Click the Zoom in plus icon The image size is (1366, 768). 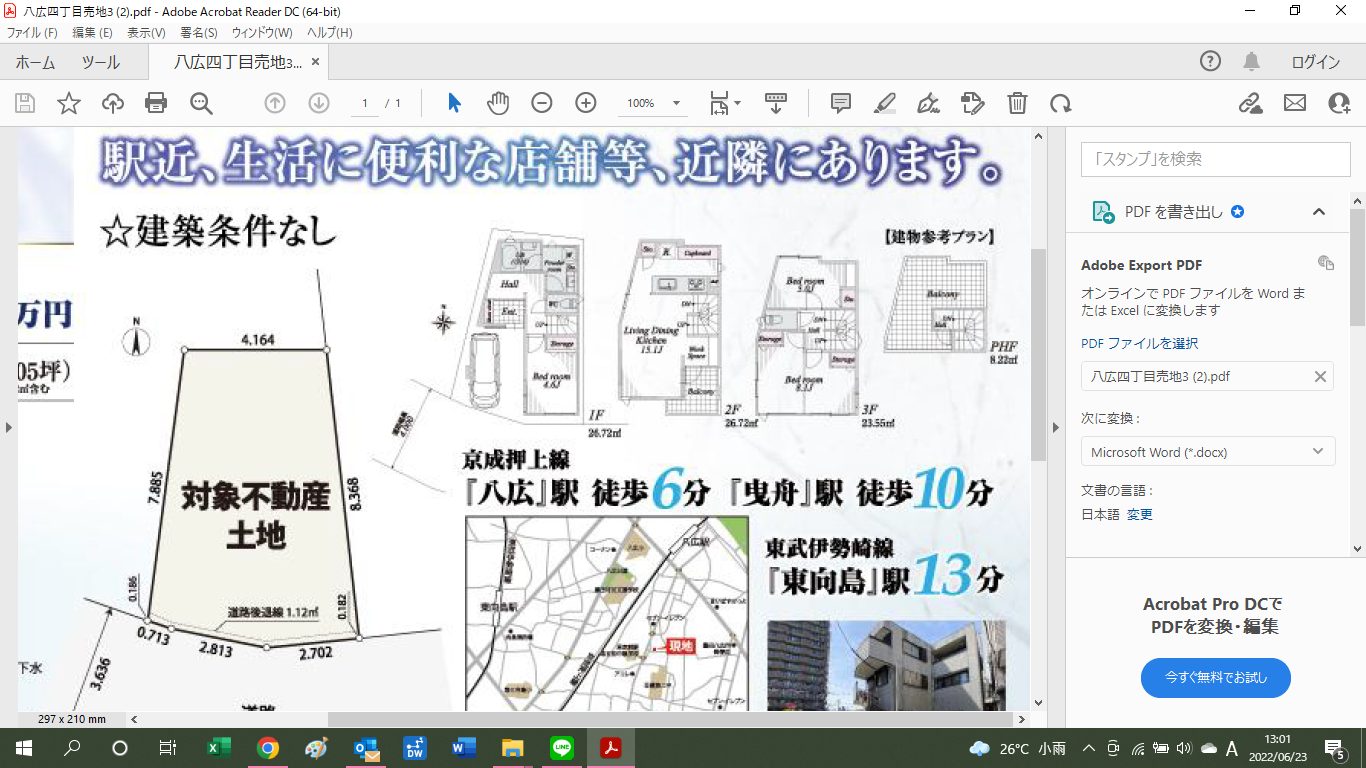[x=586, y=103]
